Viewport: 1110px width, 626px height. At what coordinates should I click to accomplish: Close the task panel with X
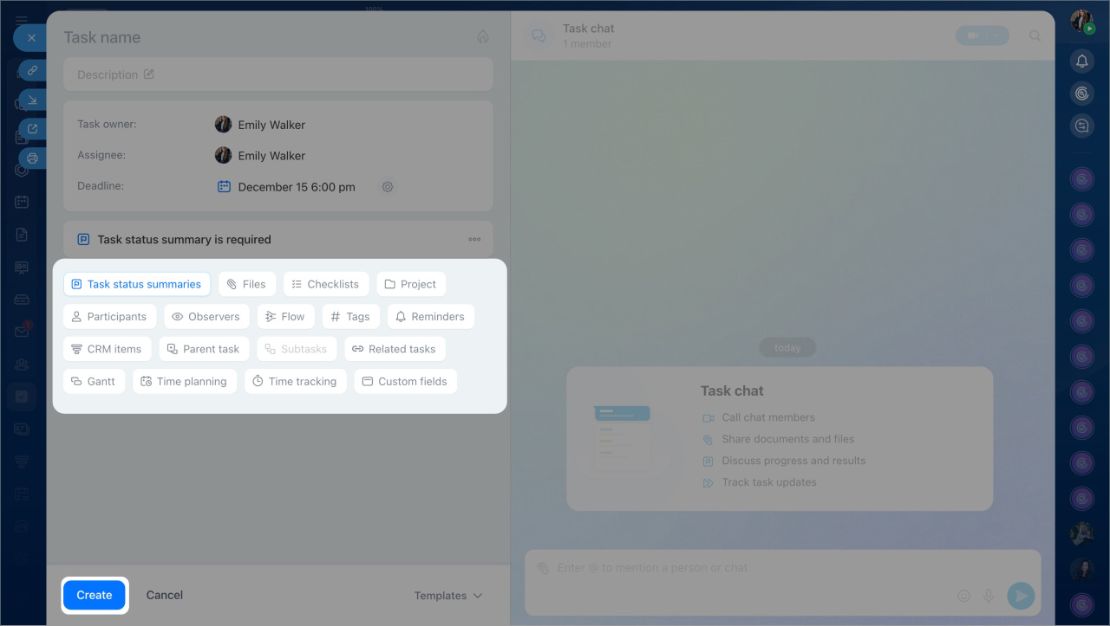31,38
